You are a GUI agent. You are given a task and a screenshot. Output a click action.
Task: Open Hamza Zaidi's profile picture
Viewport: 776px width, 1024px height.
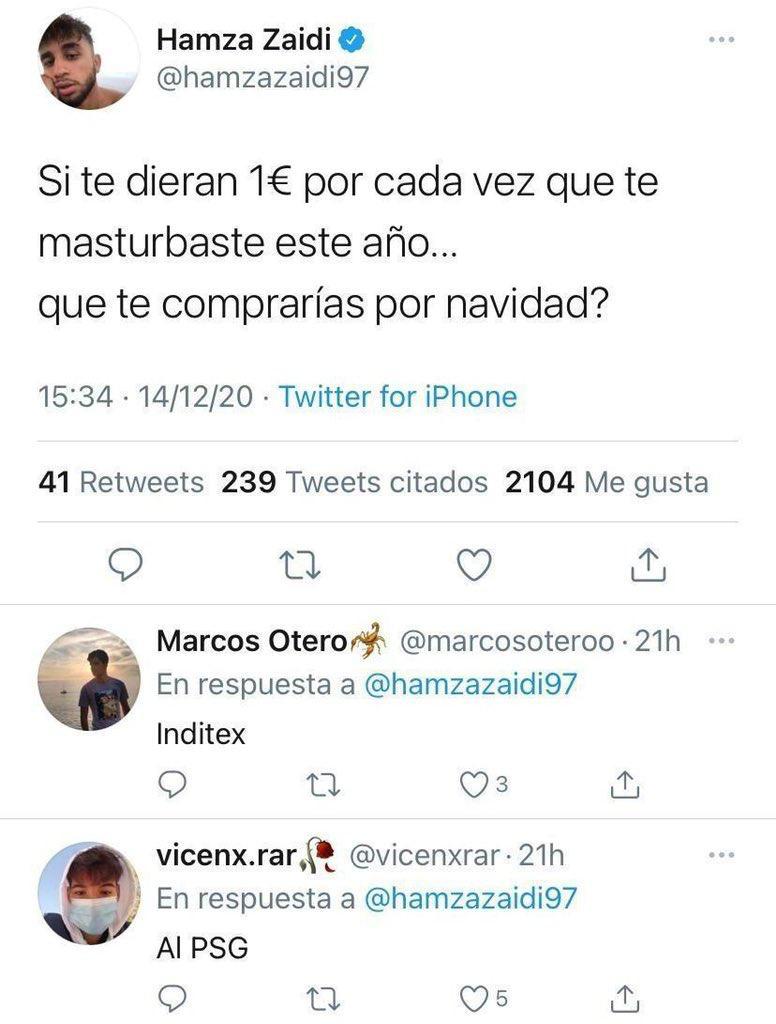[x=89, y=59]
